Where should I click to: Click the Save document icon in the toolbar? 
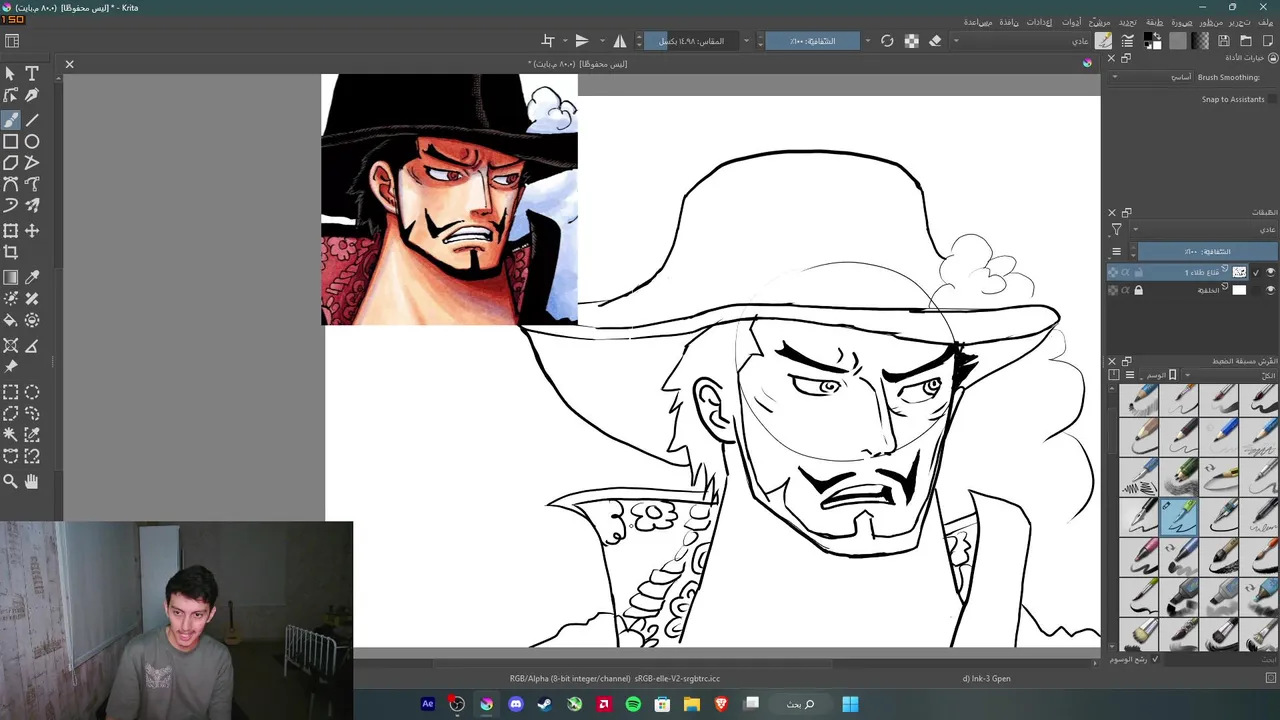tap(1223, 41)
